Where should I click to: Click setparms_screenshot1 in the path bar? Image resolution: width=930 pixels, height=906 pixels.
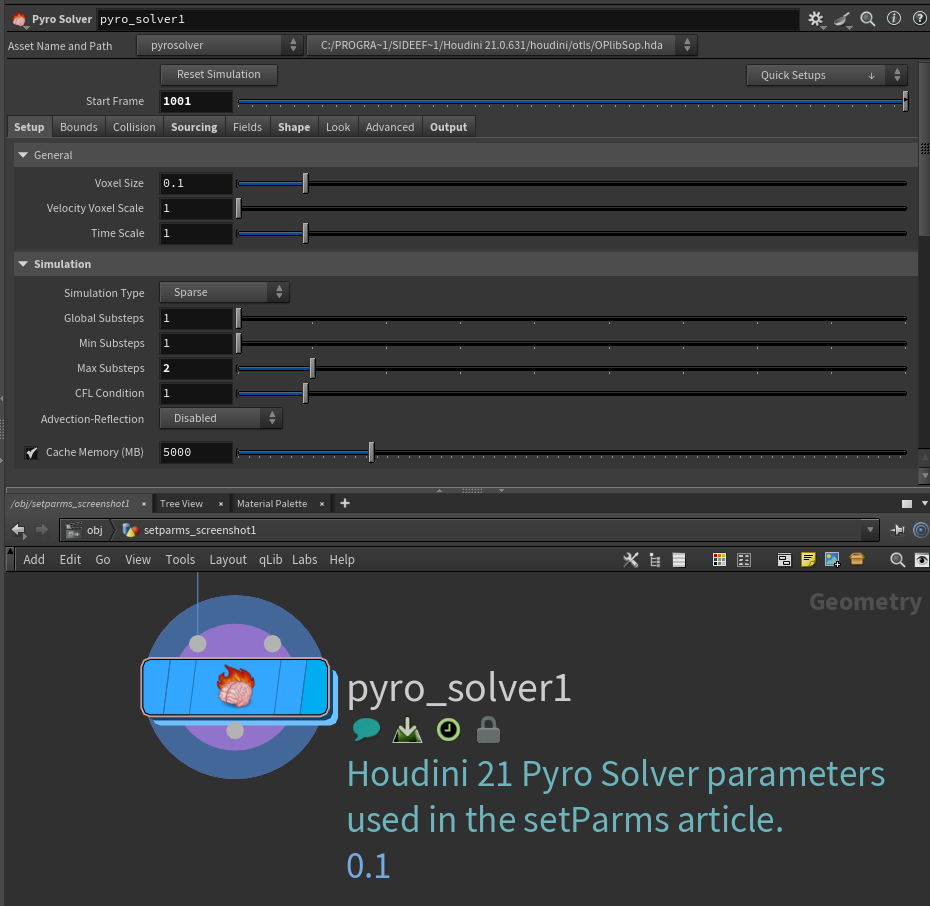[200, 530]
